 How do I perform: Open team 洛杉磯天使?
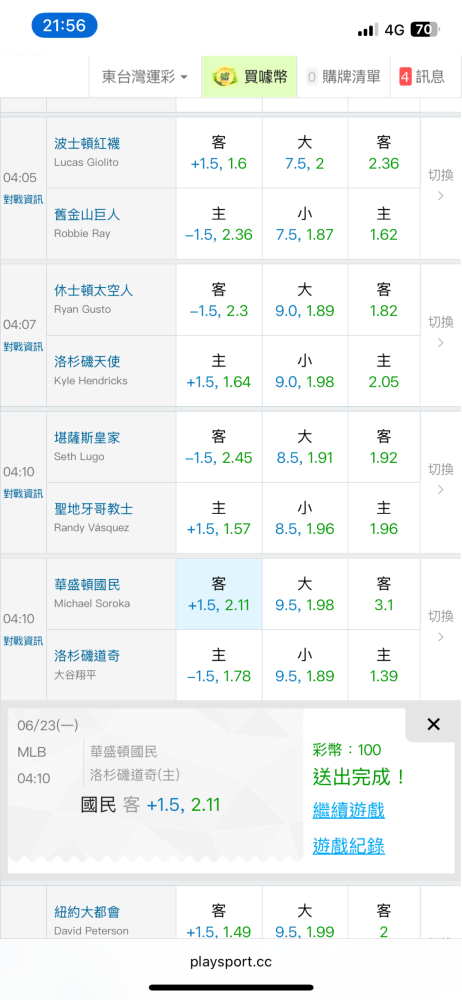click(87, 362)
